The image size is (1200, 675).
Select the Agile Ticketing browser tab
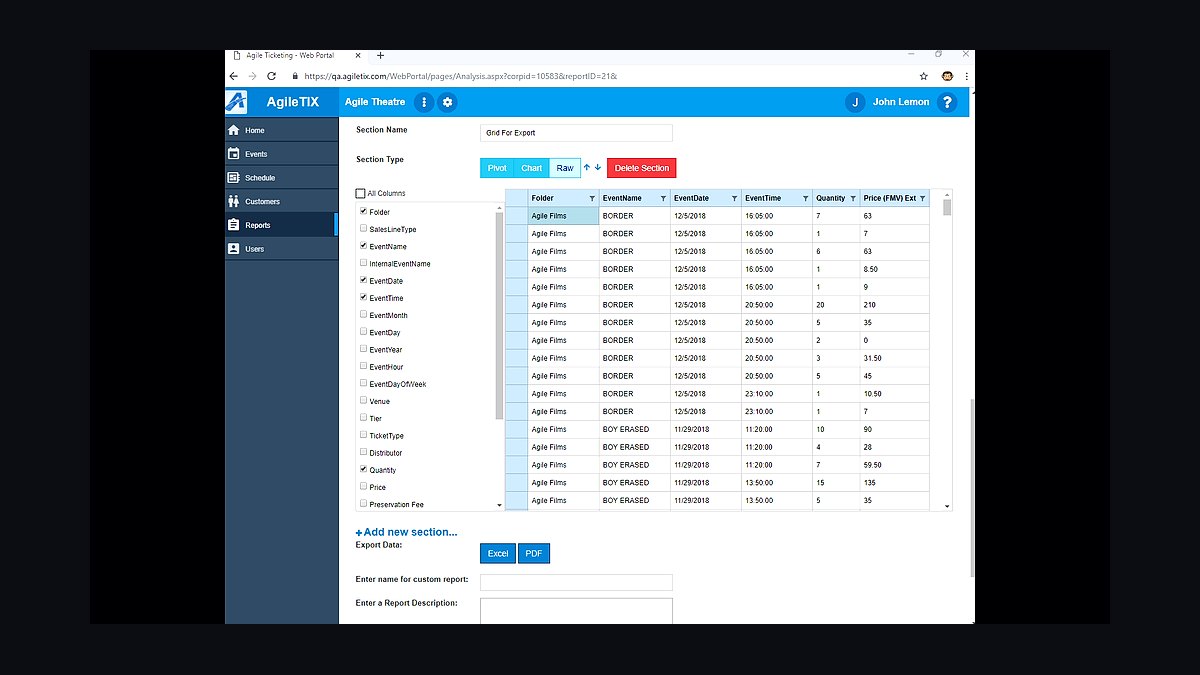click(297, 55)
